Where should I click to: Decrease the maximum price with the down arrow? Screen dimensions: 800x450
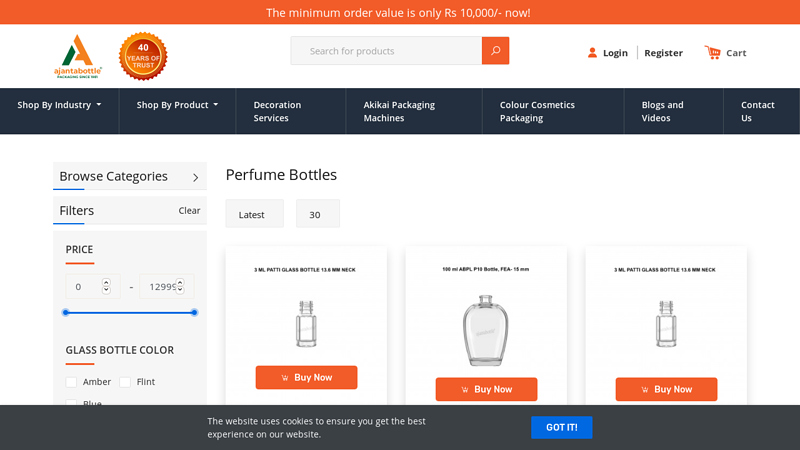[180, 290]
